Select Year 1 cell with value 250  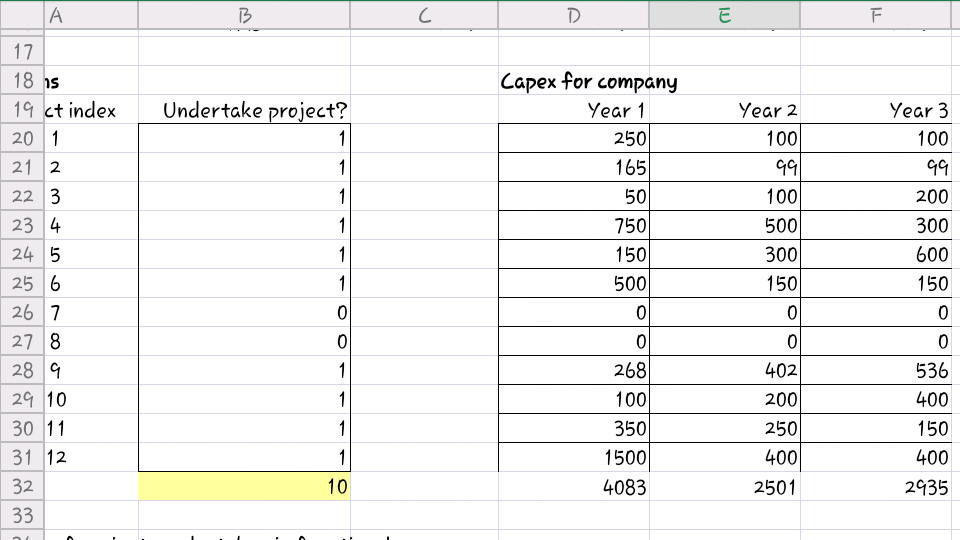tap(574, 138)
